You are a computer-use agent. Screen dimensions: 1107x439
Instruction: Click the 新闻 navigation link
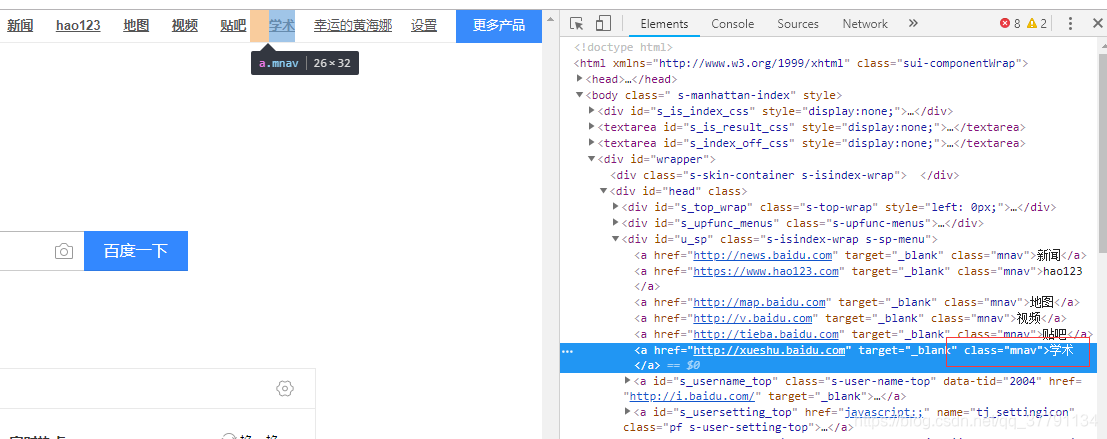point(20,25)
